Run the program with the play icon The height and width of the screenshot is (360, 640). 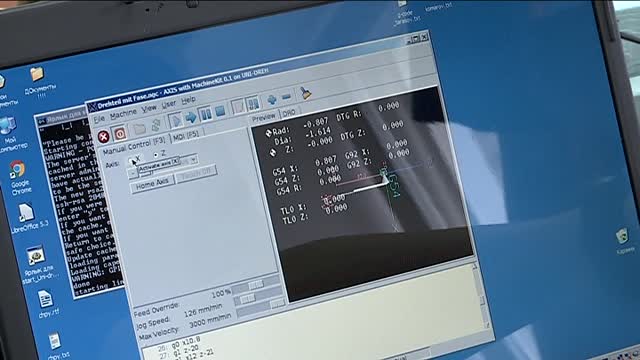175,121
